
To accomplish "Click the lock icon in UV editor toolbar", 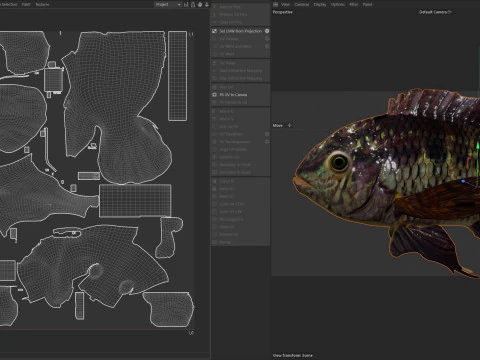I will coord(193,4).
